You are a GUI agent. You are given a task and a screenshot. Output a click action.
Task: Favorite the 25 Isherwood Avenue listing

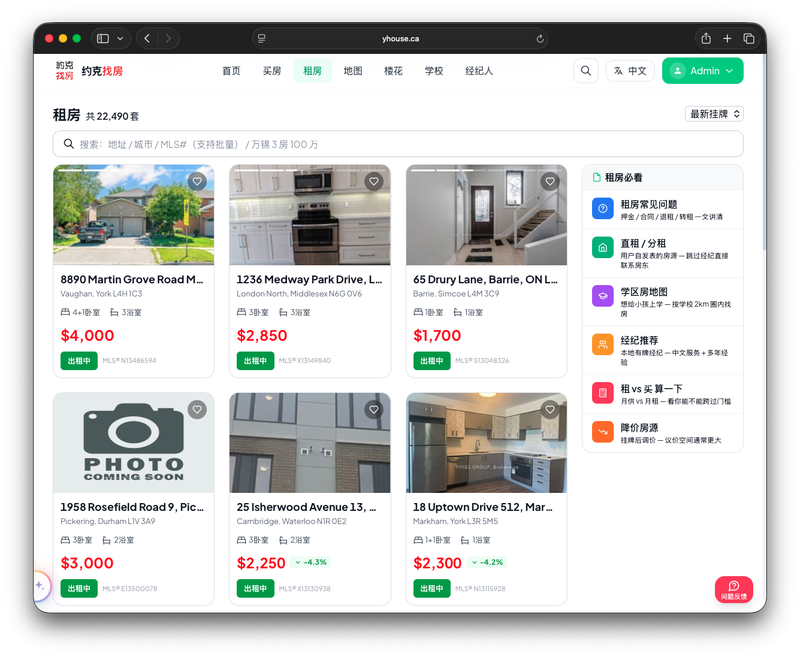(373, 409)
